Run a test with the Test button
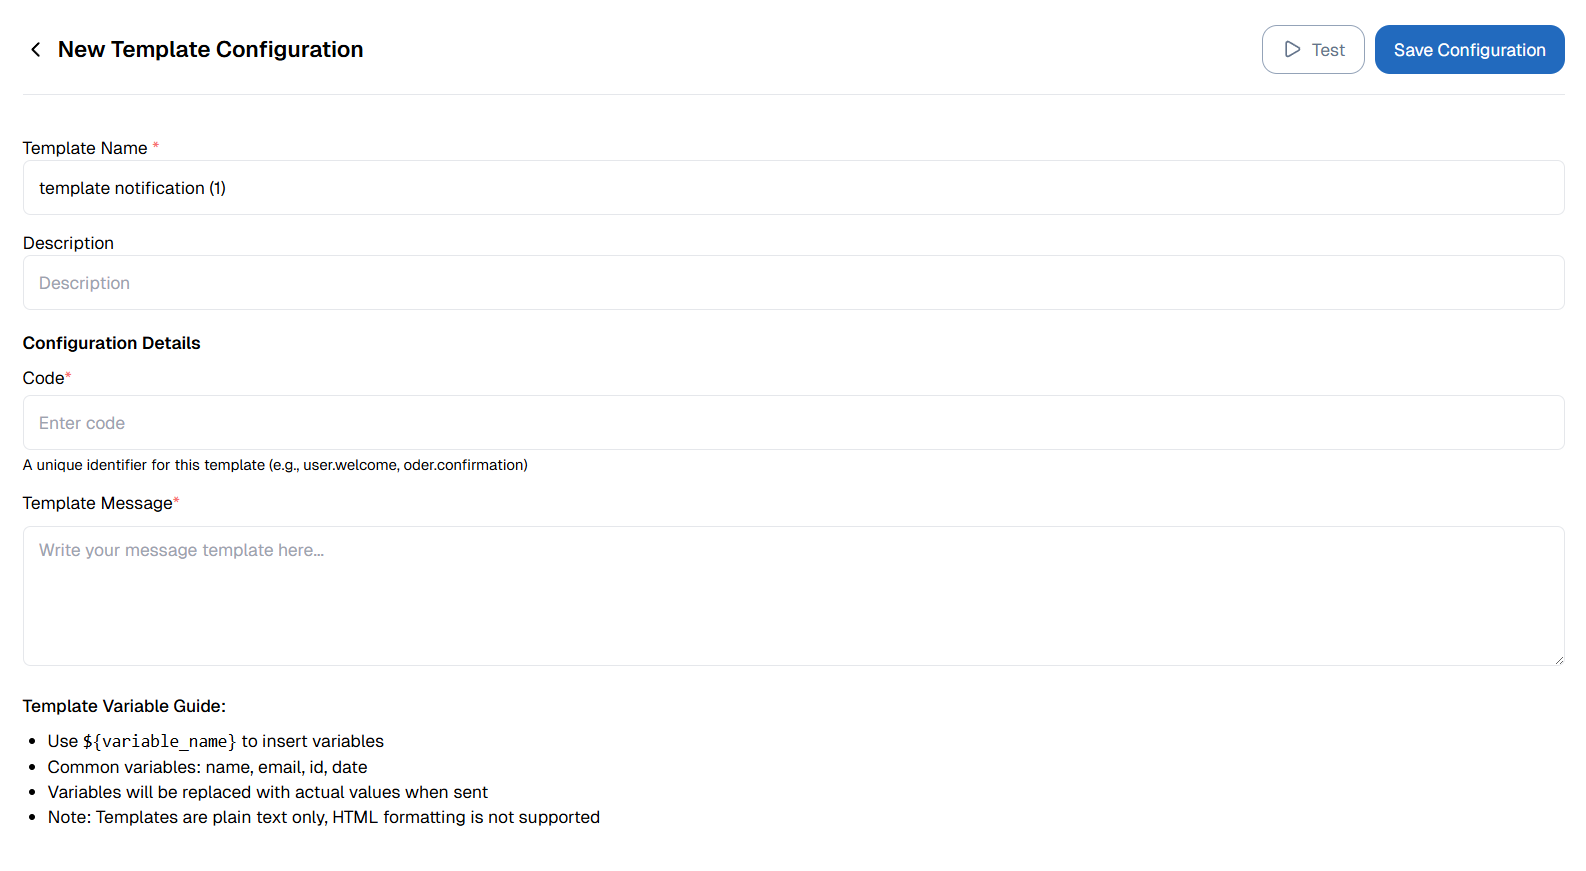Screen dimensions: 1586x871 pos(1313,49)
